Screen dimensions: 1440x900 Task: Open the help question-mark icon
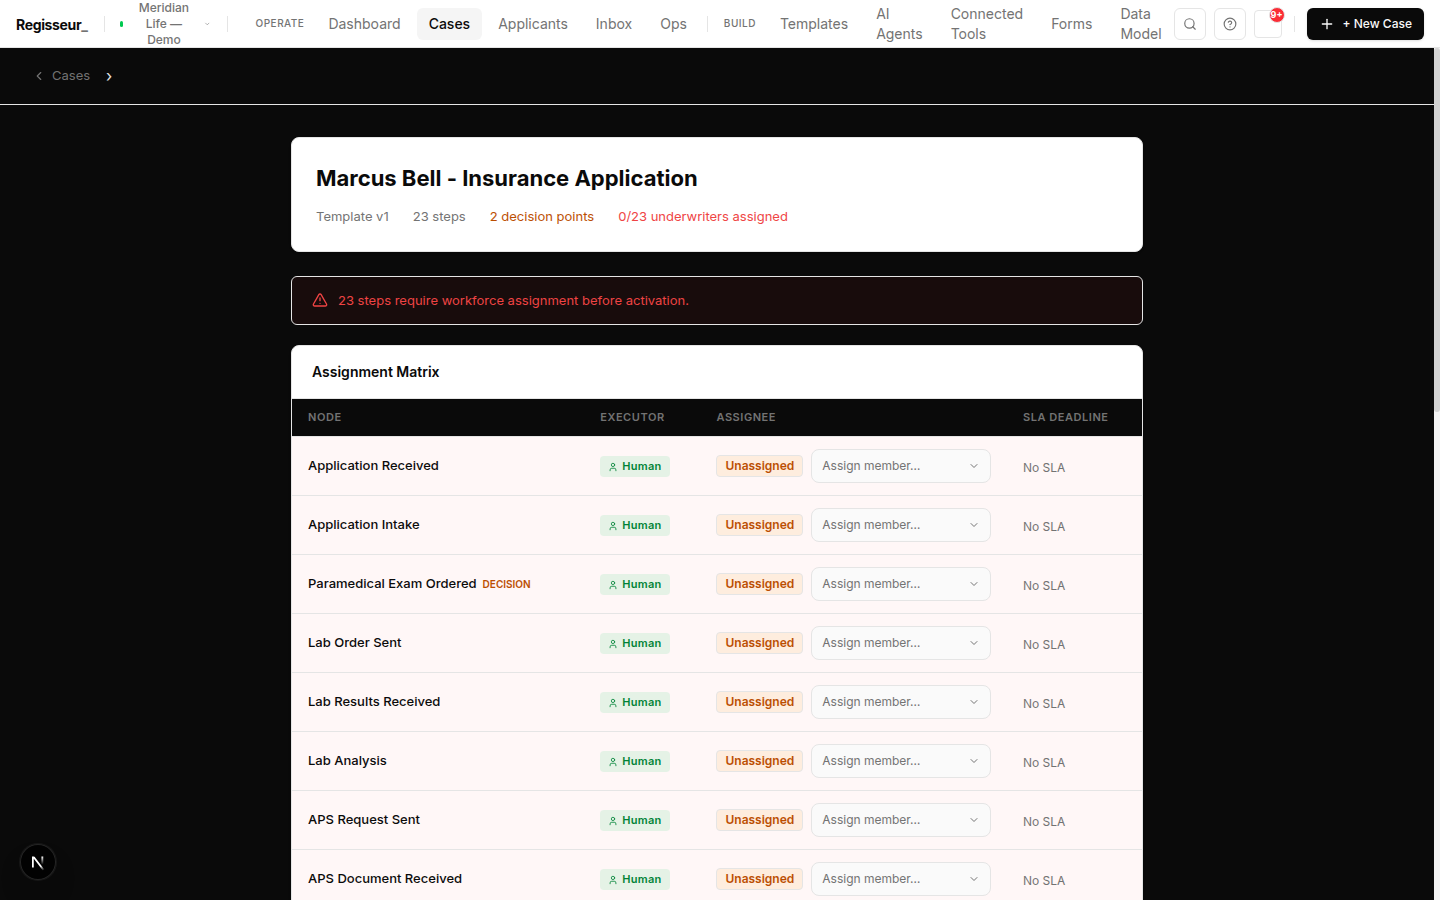pos(1230,24)
